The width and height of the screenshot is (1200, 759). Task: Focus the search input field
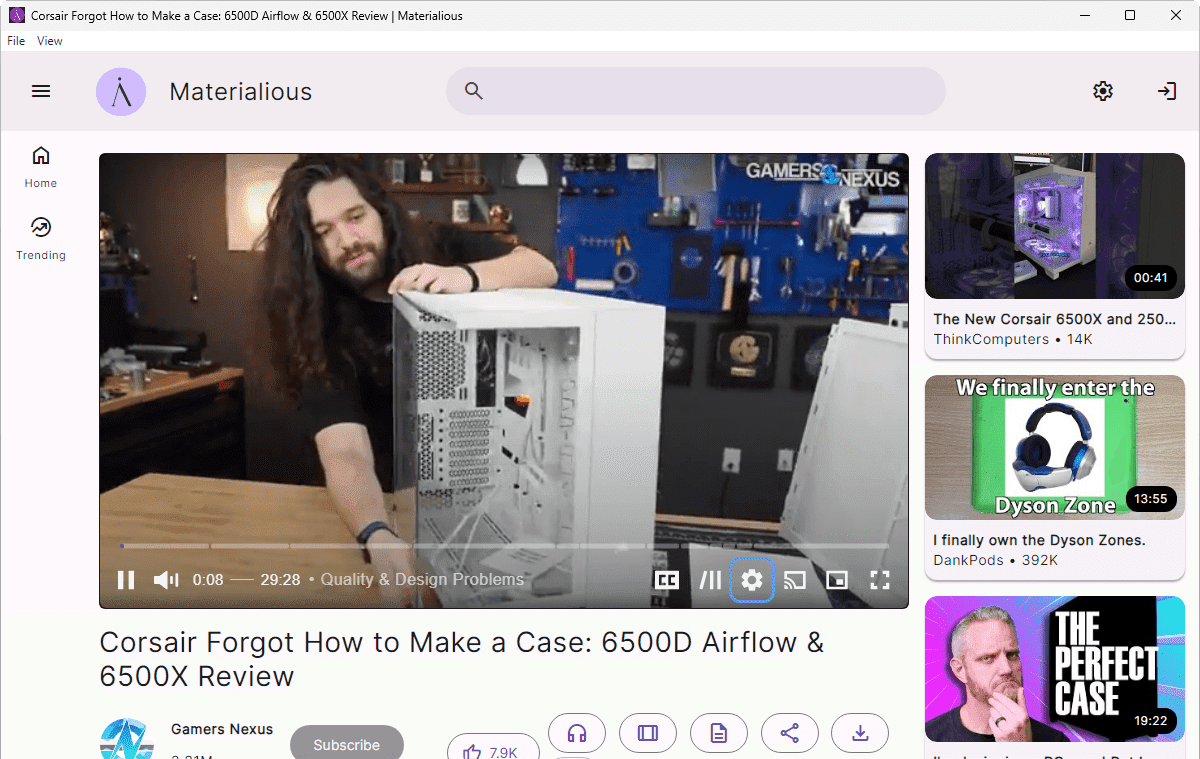coord(696,91)
